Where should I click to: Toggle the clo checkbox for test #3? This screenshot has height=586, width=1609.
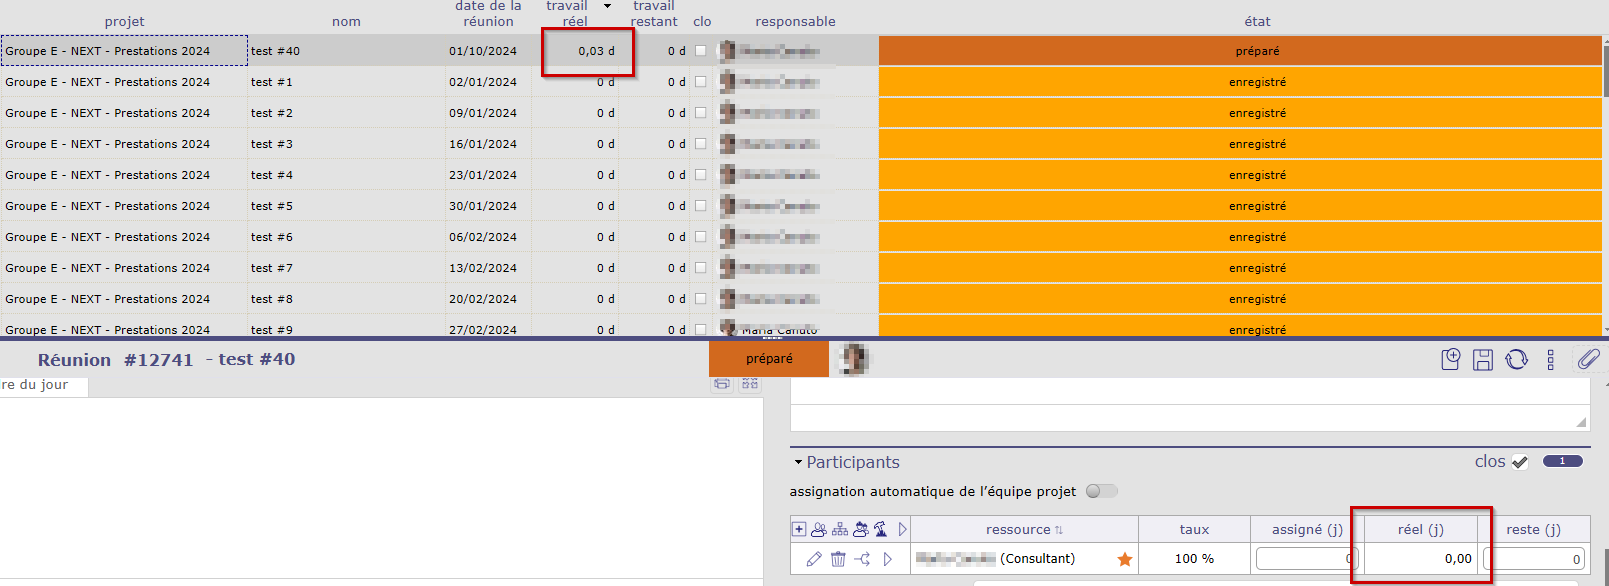pyautogui.click(x=700, y=144)
